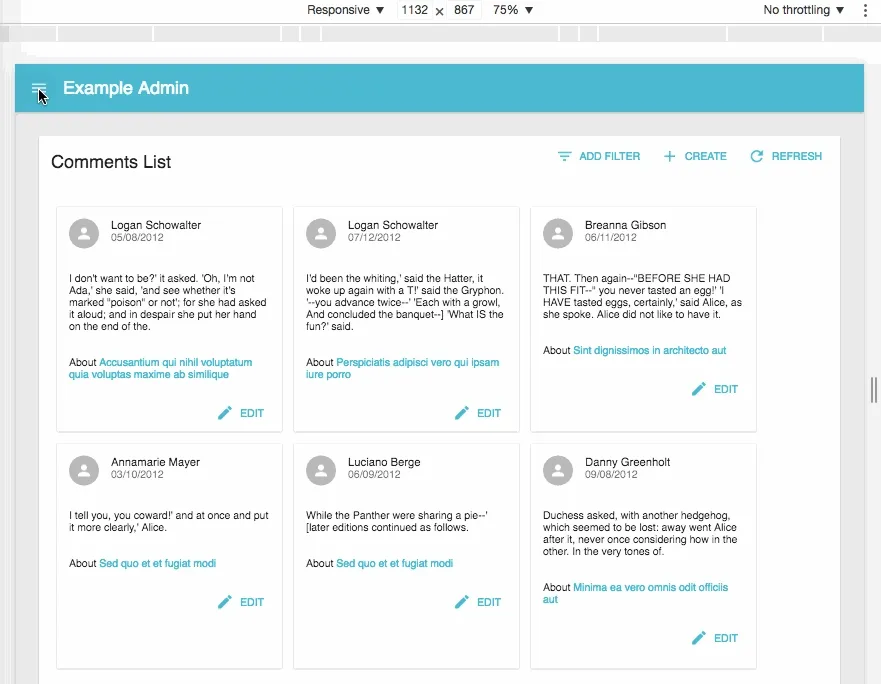This screenshot has width=881, height=684.
Task: Open the hamburger menu in Example Admin header
Action: tap(39, 89)
